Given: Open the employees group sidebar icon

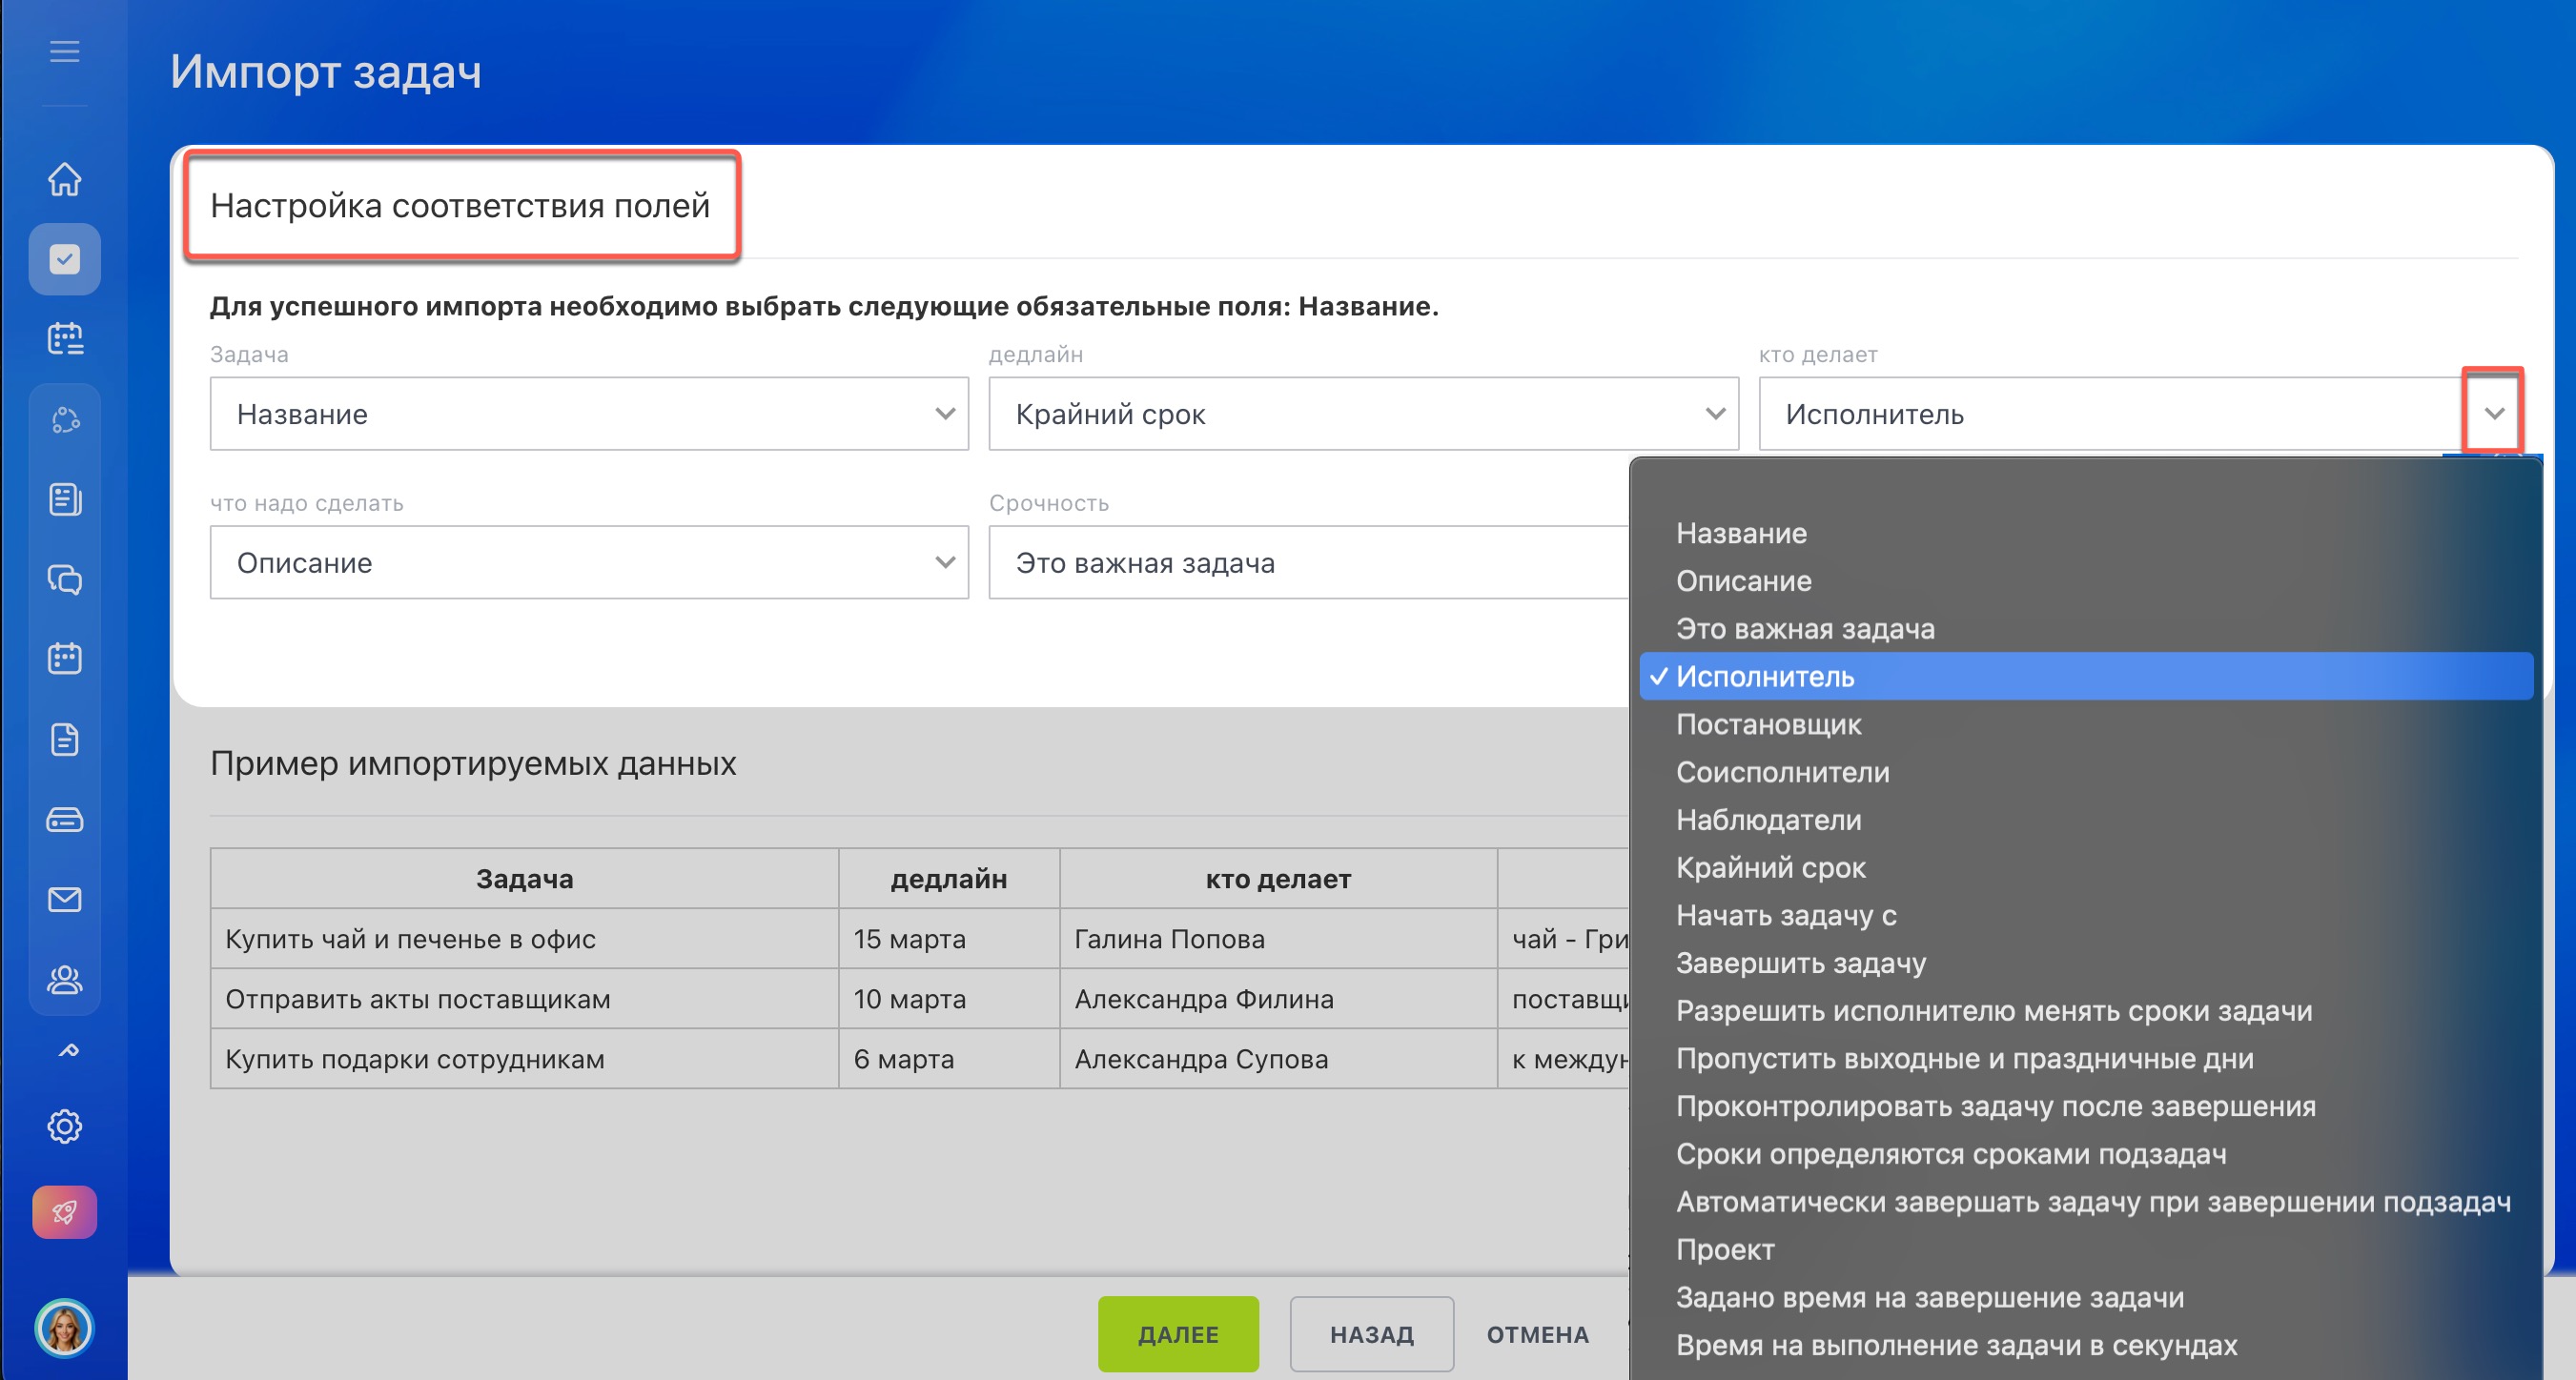Looking at the screenshot, I should click(x=64, y=979).
